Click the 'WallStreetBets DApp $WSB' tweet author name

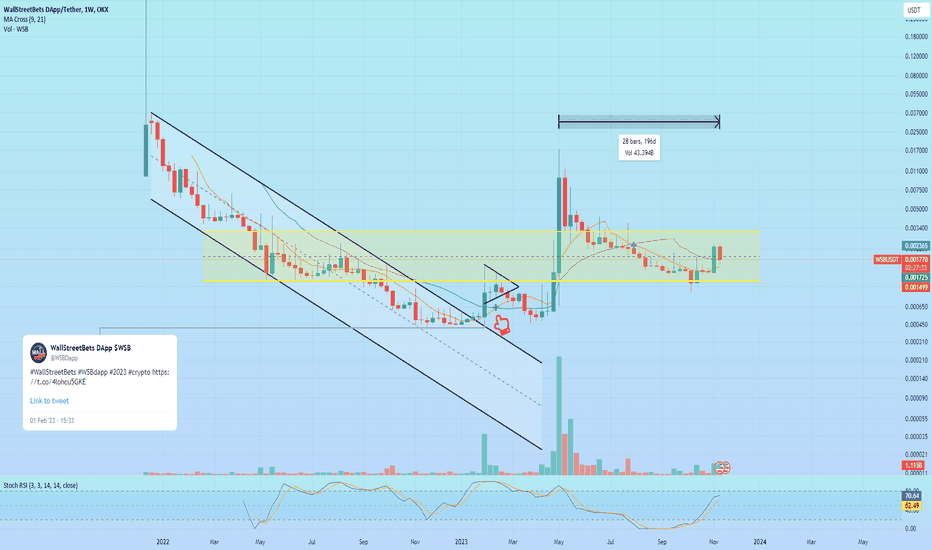pyautogui.click(x=90, y=348)
